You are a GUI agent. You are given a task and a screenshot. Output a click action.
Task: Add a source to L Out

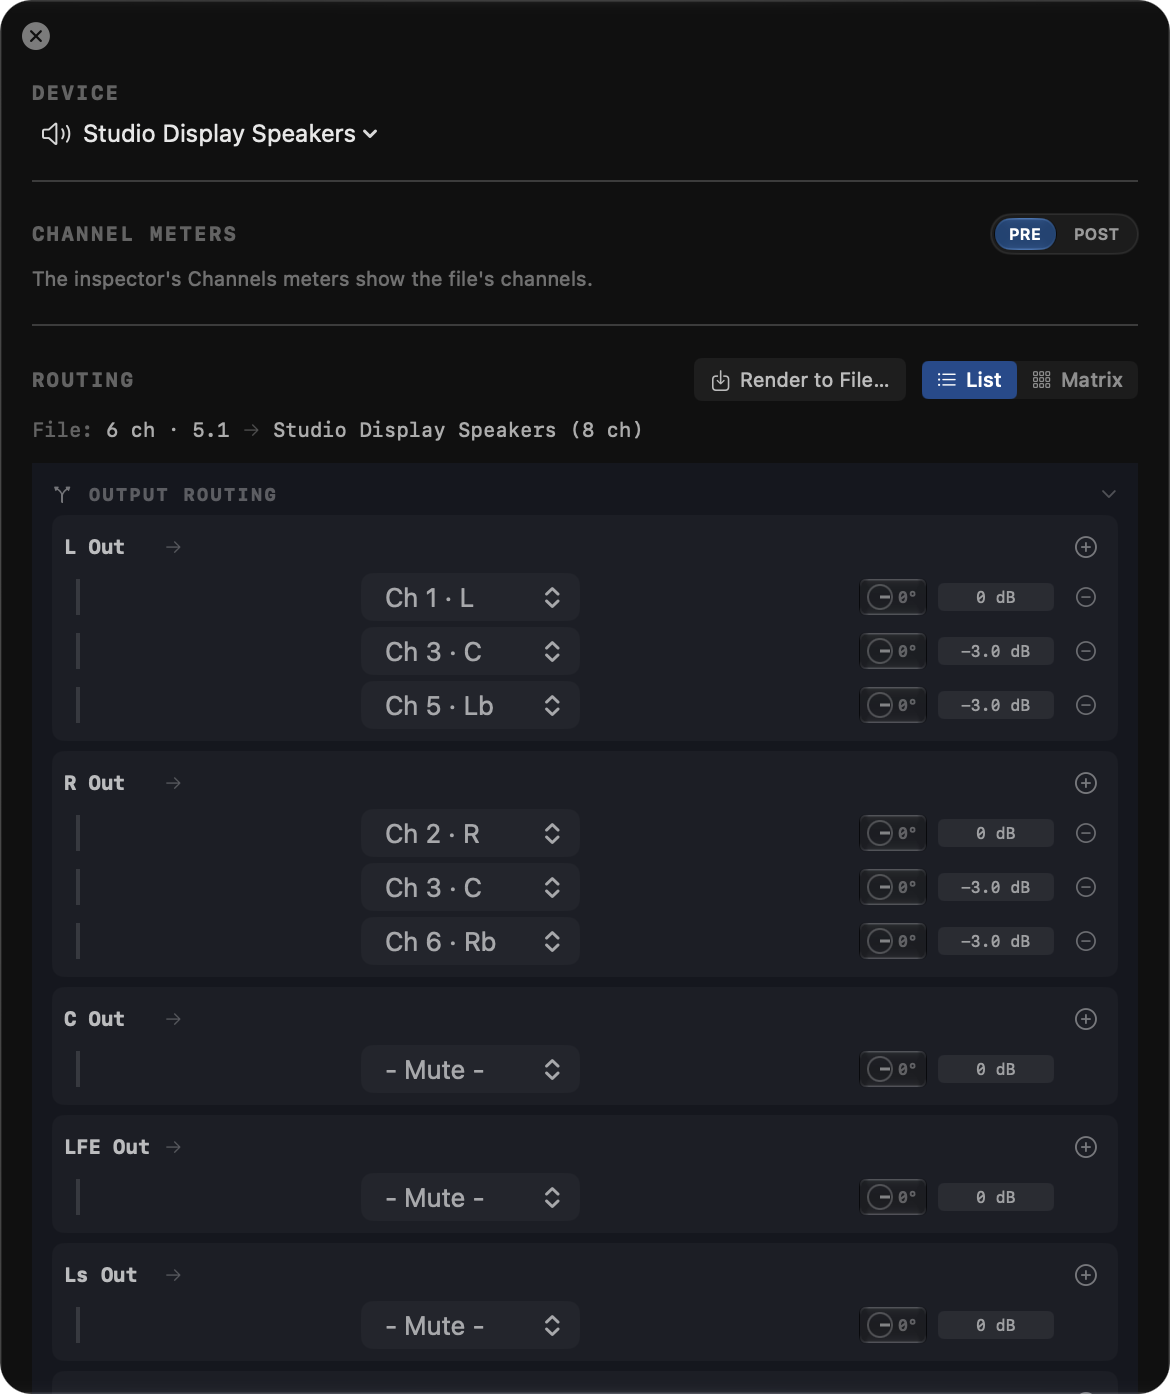pyautogui.click(x=1086, y=547)
